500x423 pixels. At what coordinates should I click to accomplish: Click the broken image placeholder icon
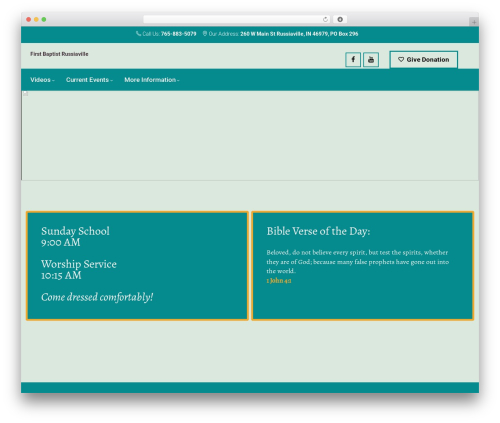point(26,94)
